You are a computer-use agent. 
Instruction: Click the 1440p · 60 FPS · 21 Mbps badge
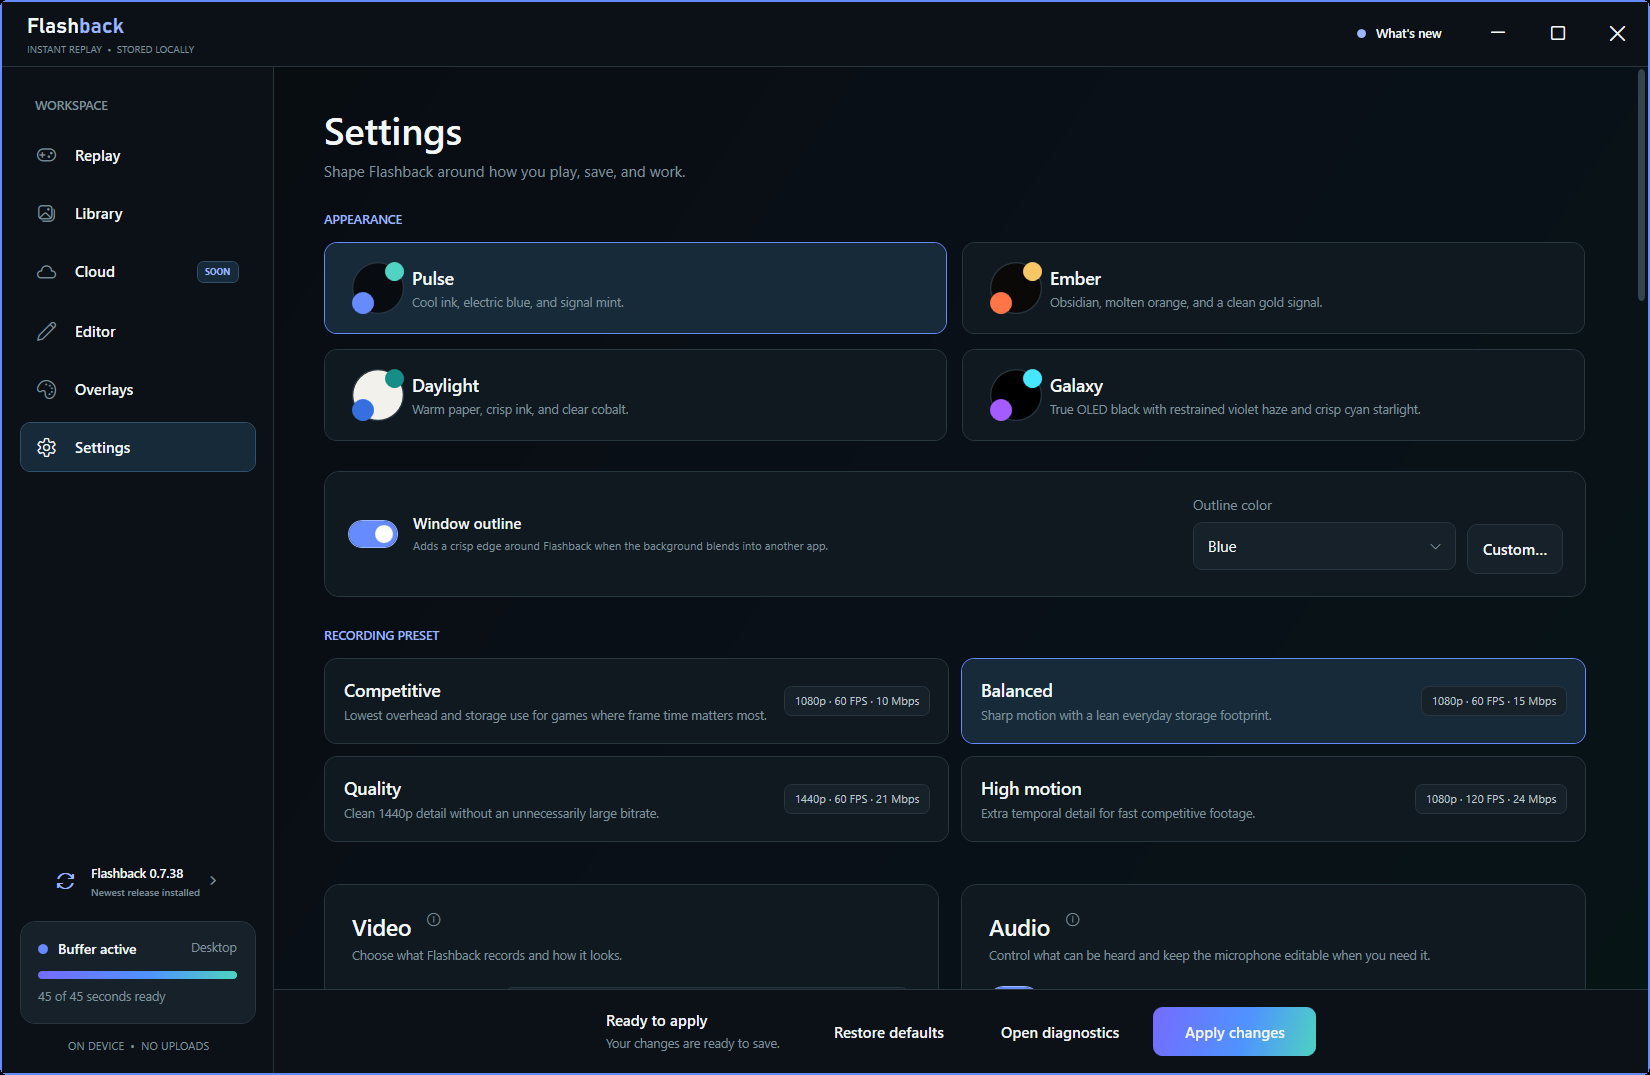tap(857, 799)
